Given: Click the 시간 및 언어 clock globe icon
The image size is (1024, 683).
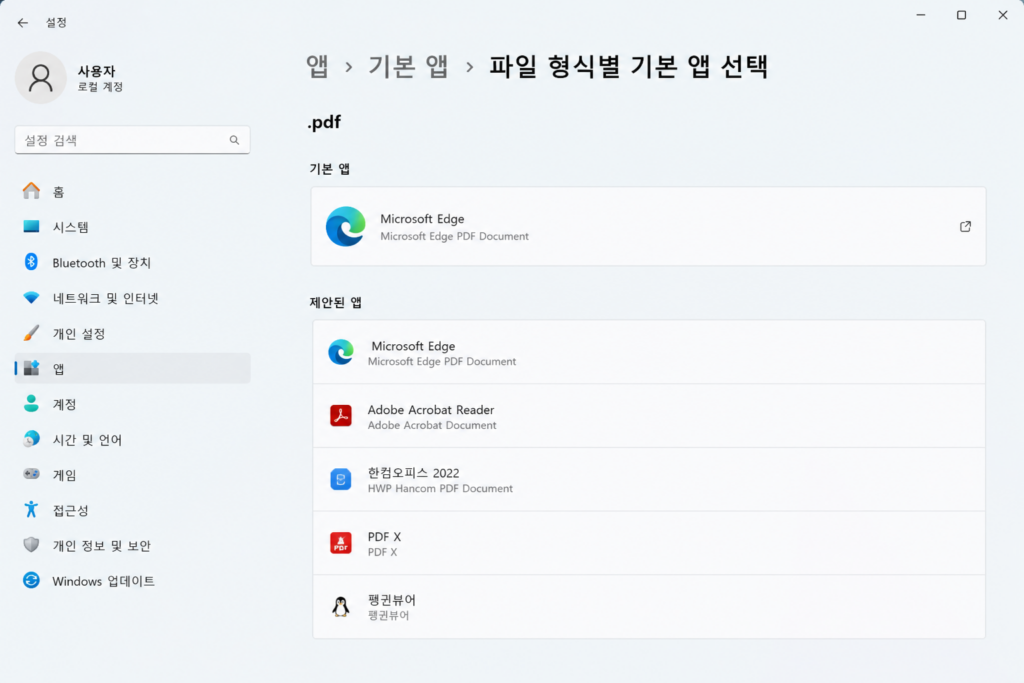Looking at the screenshot, I should pos(31,439).
